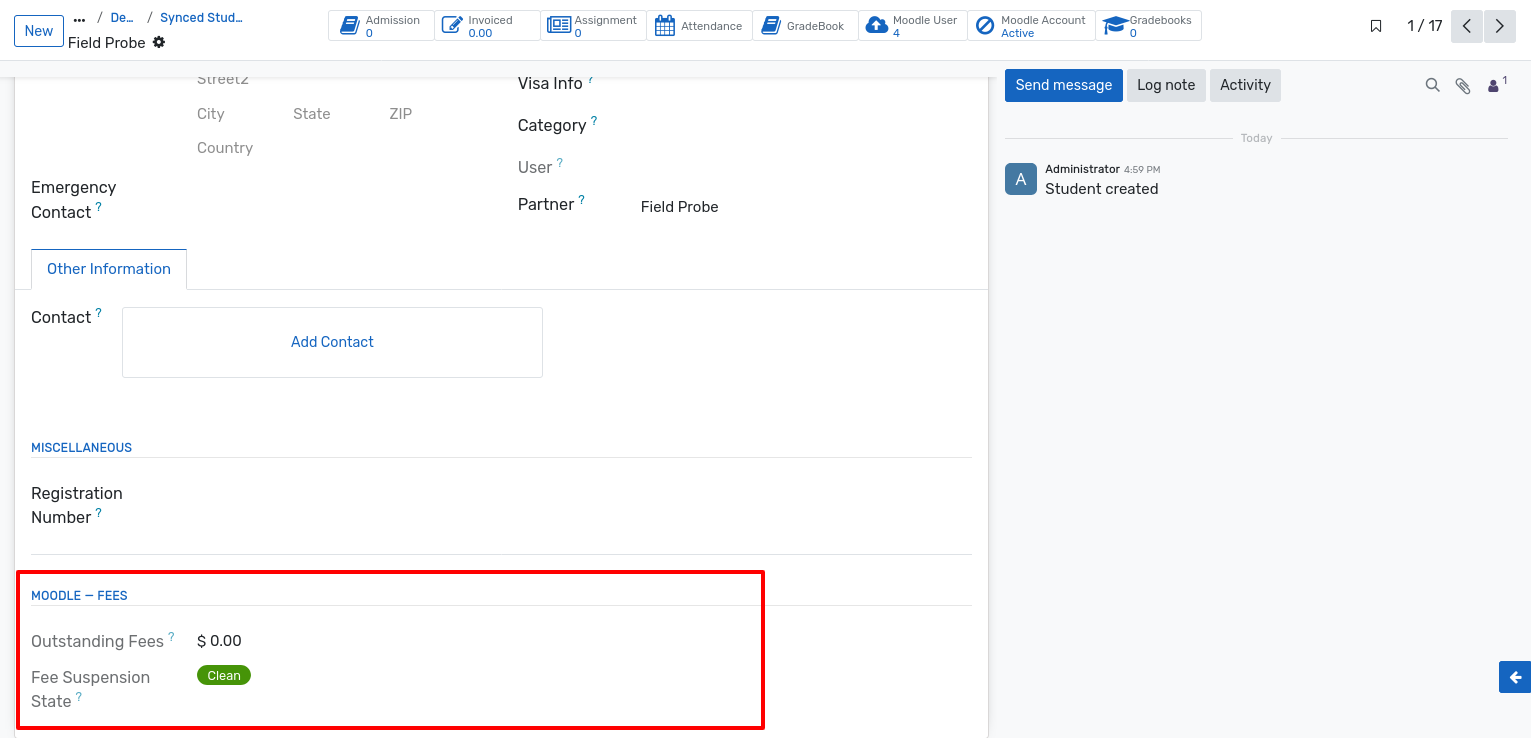1531x738 pixels.
Task: Open the Moodle Account Active button
Action: tap(1031, 26)
